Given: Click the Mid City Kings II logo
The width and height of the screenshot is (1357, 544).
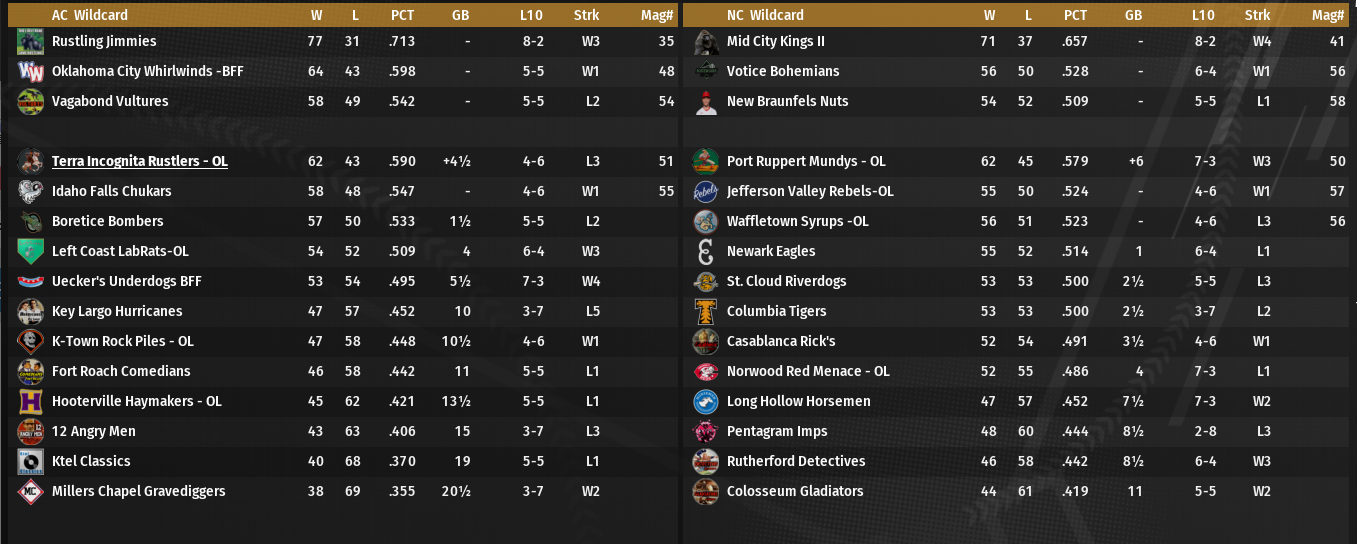Looking at the screenshot, I should (706, 42).
